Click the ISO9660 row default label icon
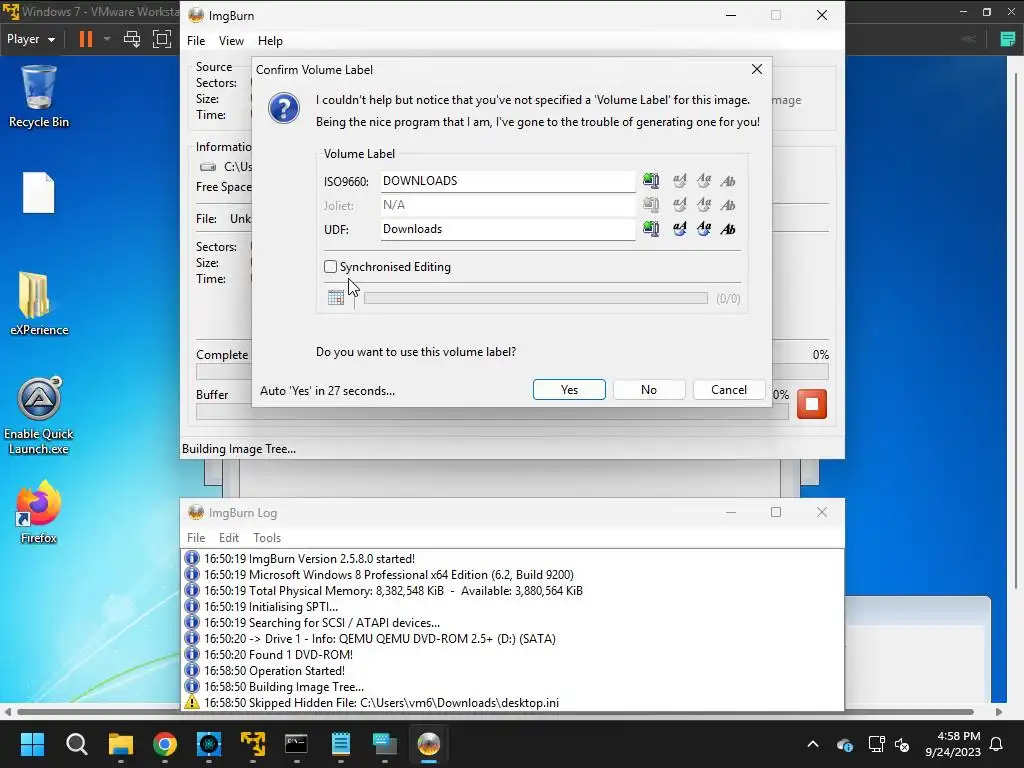 [x=651, y=181]
